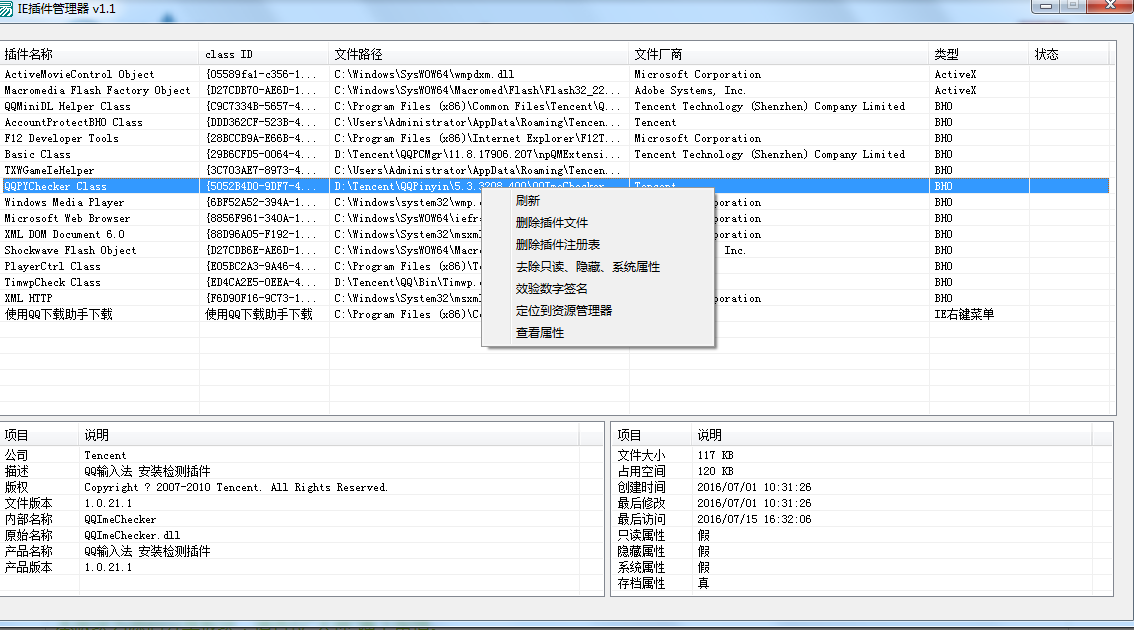This screenshot has width=1134, height=630.
Task: Click class ID {28BCCB9A-E66B-4... cell
Action: pyautogui.click(x=260, y=138)
